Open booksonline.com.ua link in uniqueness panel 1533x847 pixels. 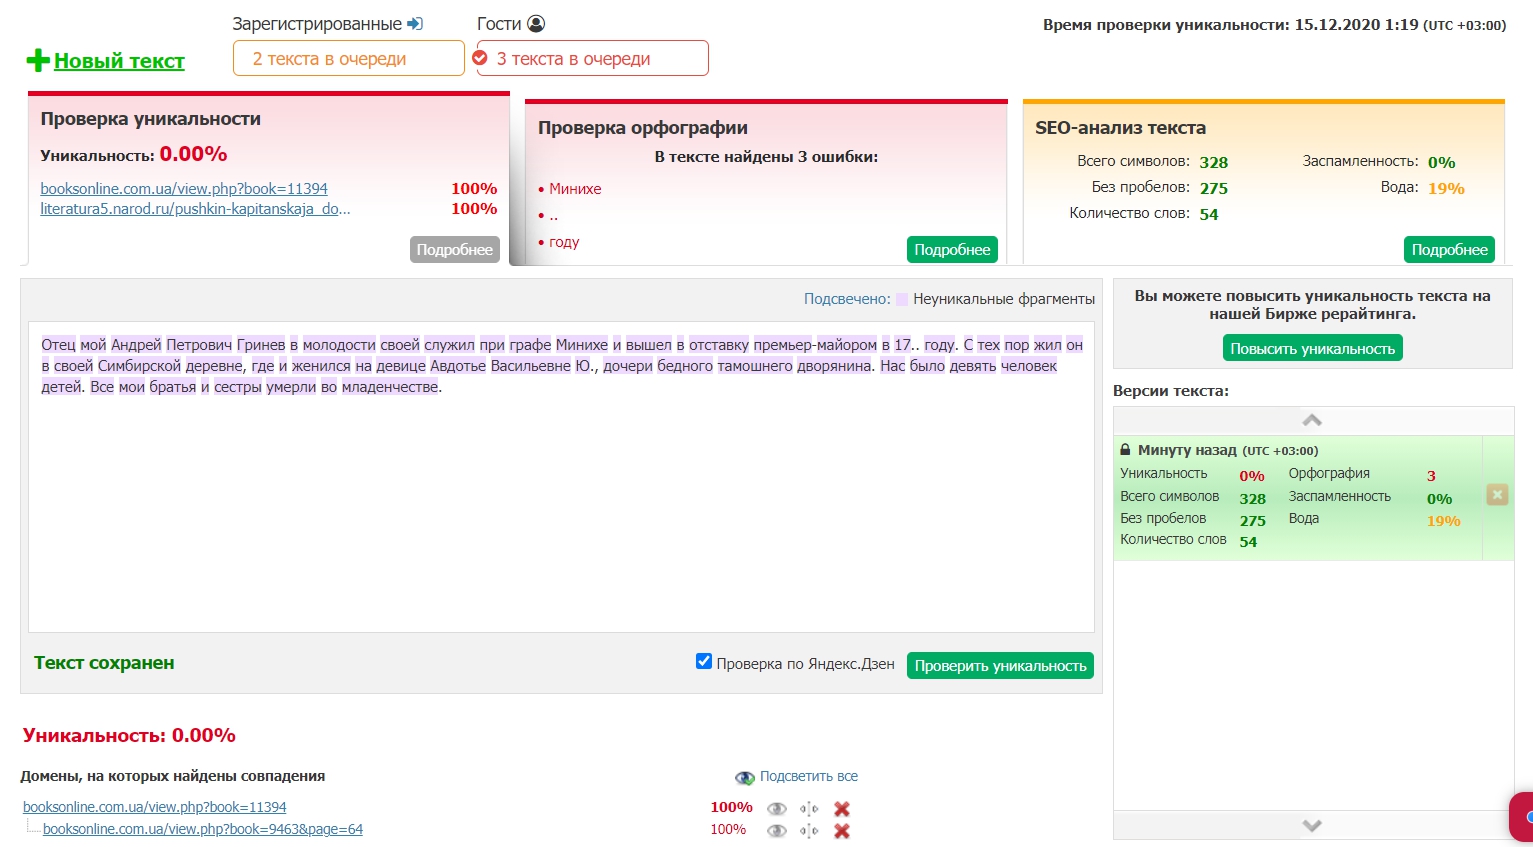coord(184,189)
